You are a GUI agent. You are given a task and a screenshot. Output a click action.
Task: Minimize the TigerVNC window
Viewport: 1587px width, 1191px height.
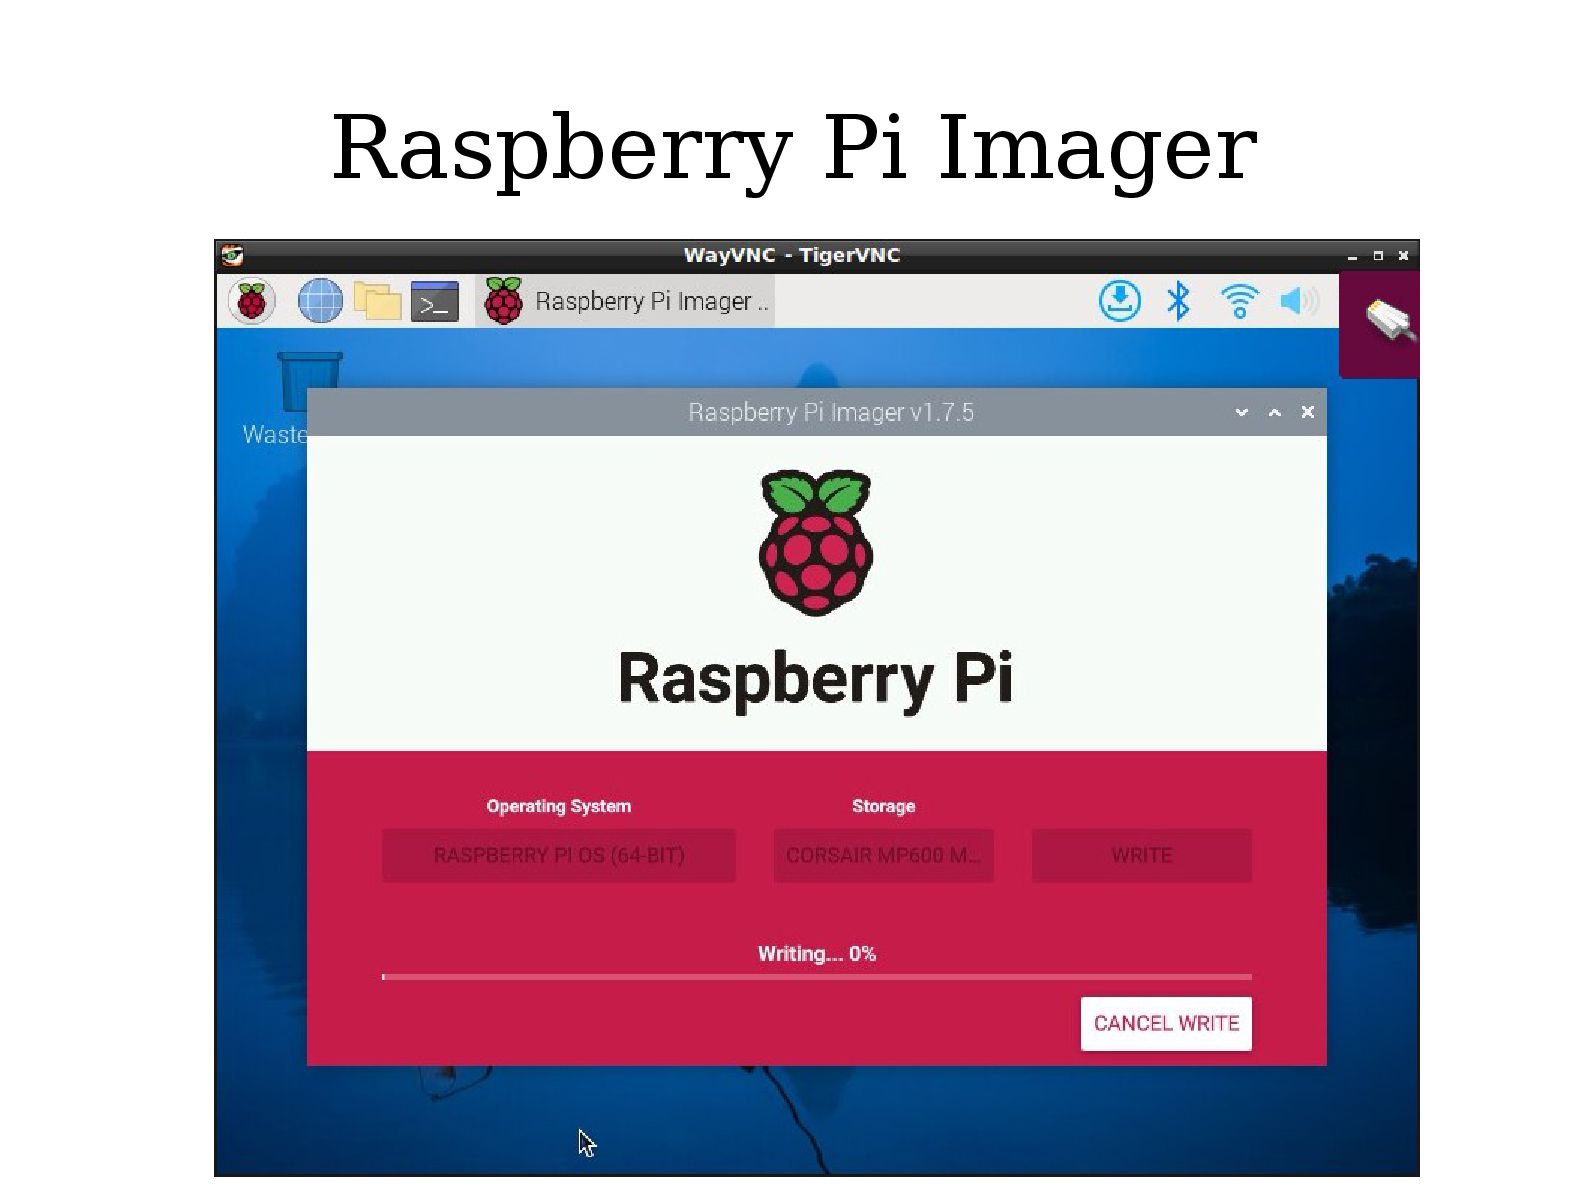point(1352,256)
